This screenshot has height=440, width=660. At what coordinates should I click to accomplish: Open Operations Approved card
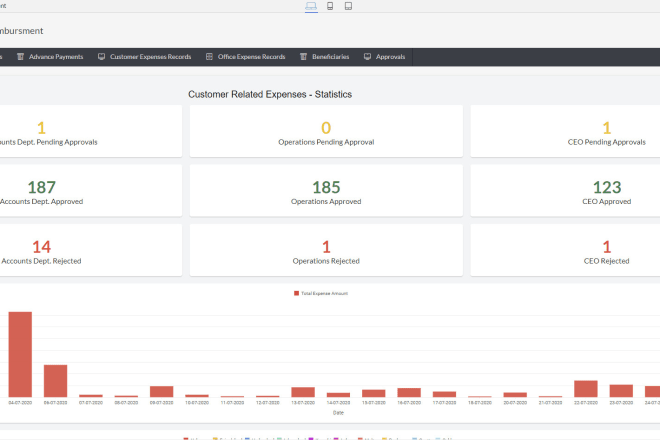click(326, 191)
